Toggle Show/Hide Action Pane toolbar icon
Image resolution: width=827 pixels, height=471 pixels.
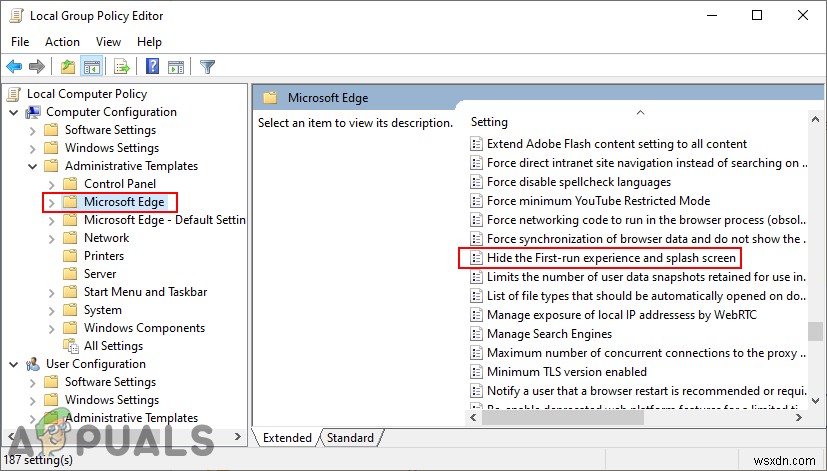(x=176, y=67)
